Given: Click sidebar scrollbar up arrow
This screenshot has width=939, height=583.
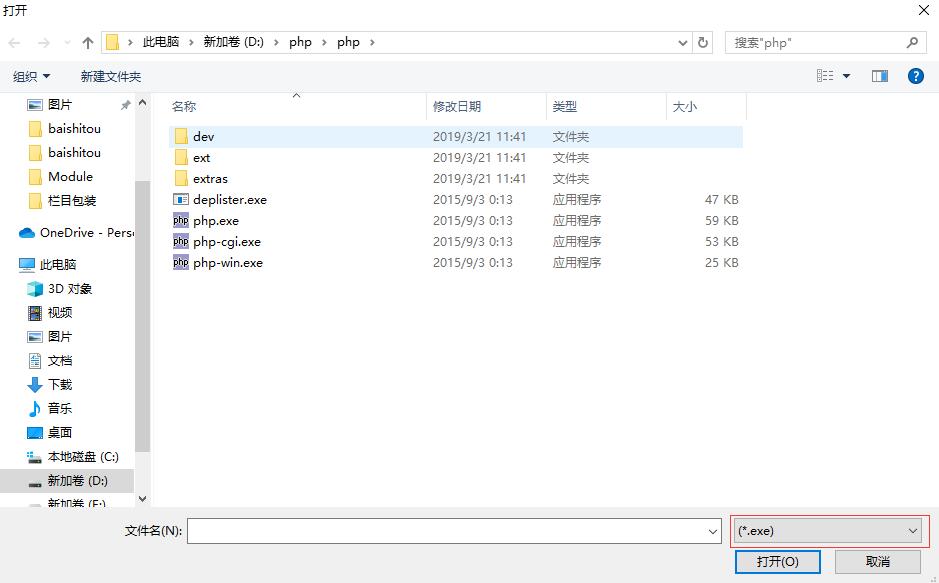Looking at the screenshot, I should coord(143,102).
